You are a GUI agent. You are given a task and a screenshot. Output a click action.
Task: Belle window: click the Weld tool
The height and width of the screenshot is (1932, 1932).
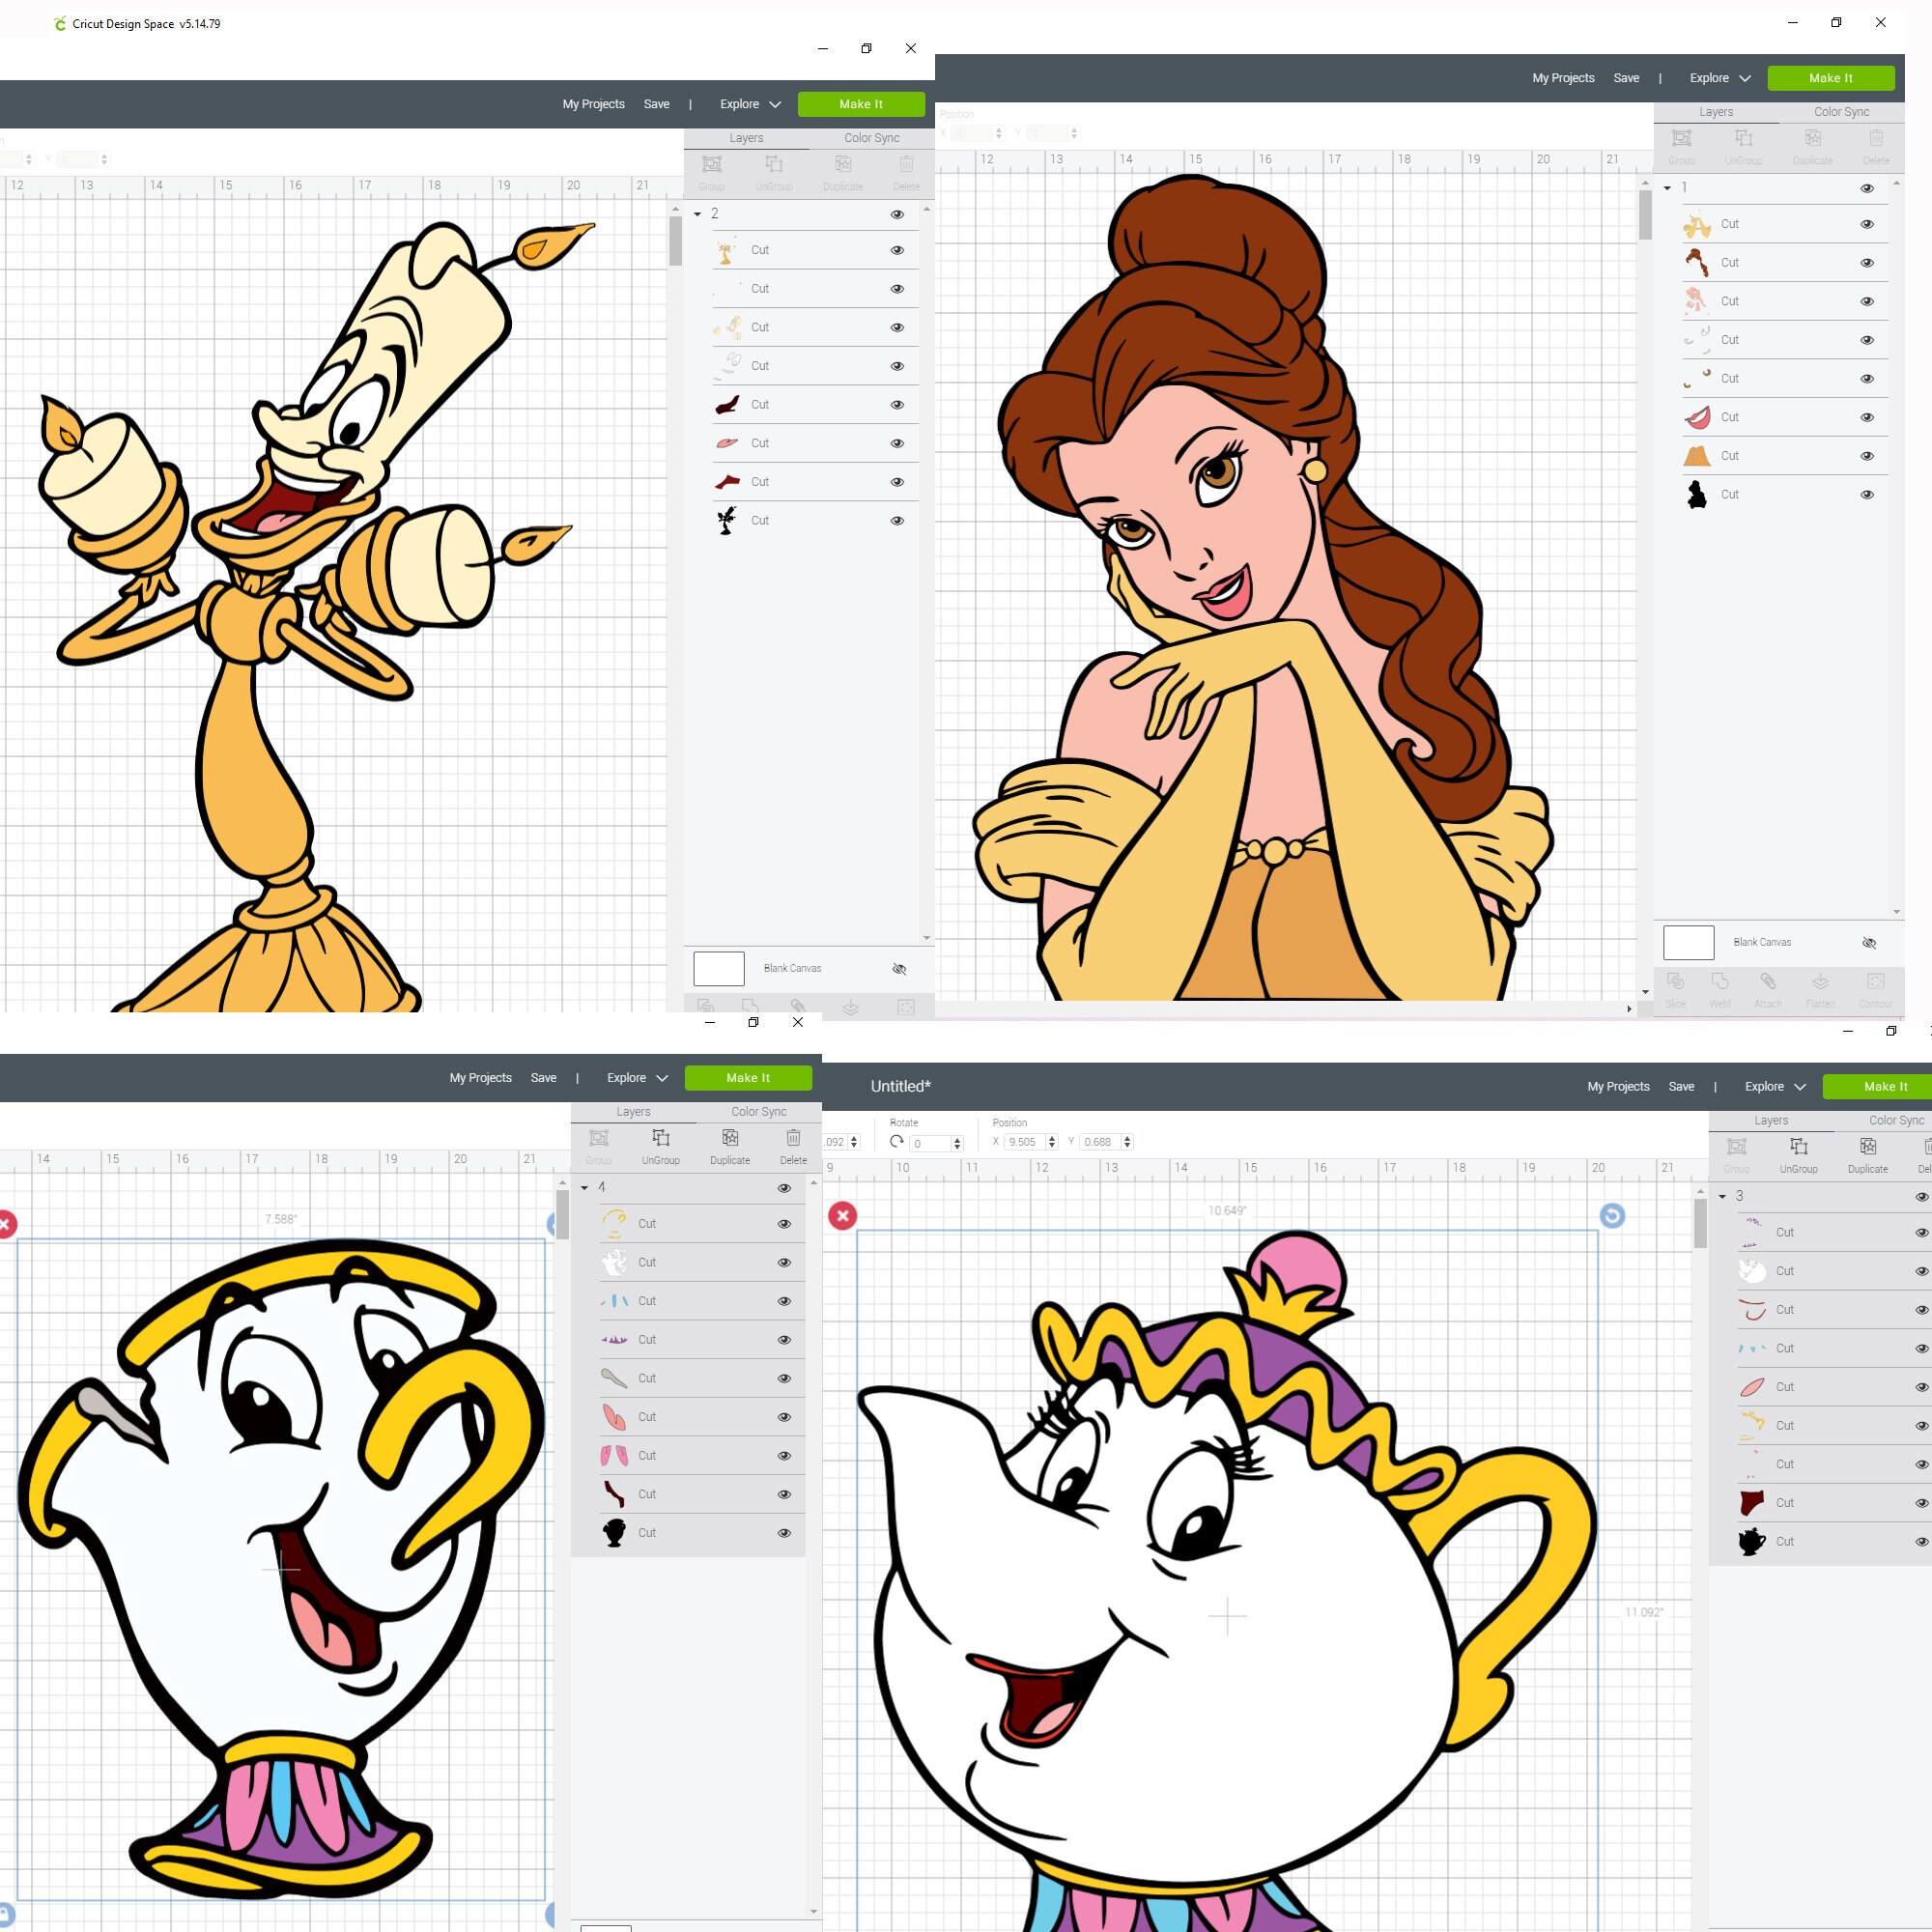coord(1720,982)
